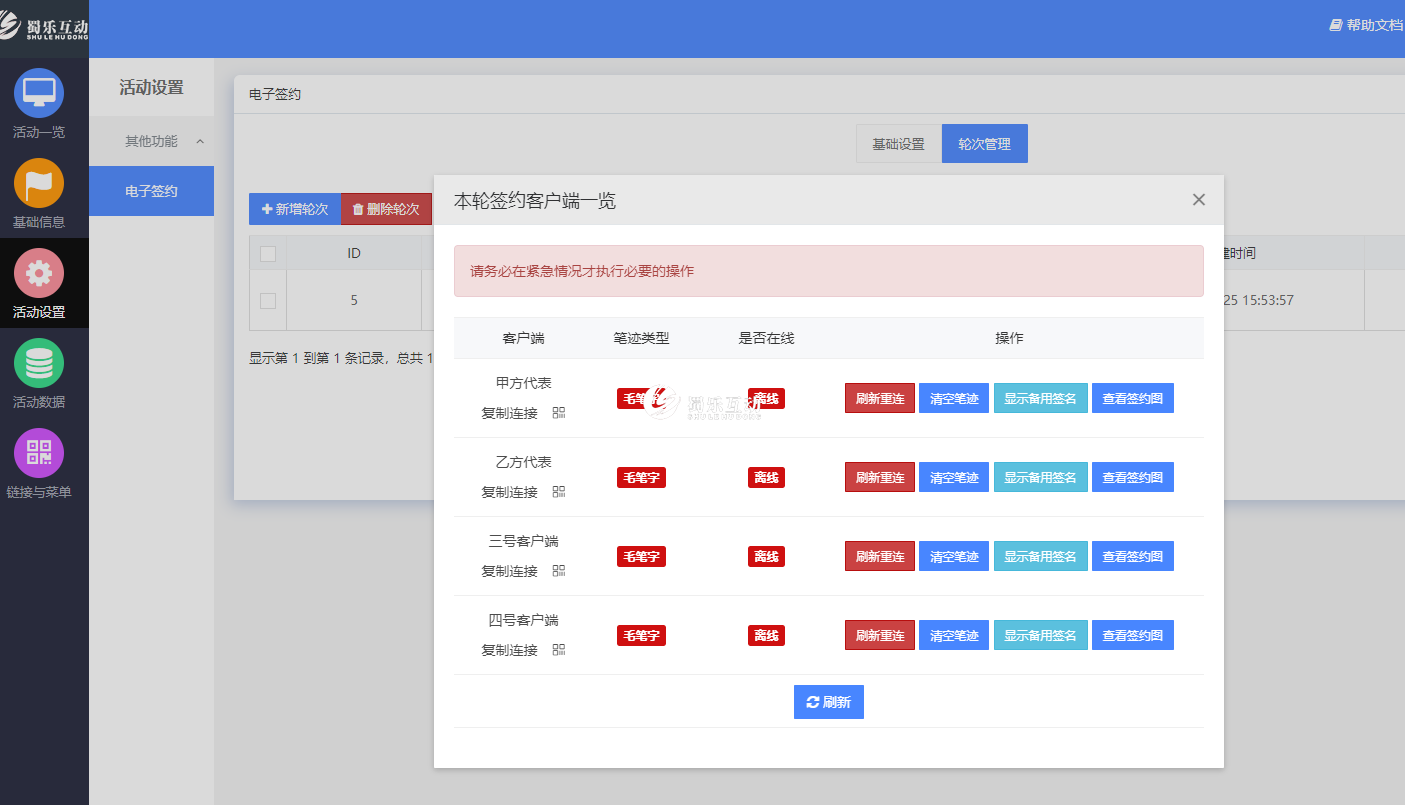Screen dimensions: 1405x805
Task: Switch to the 基础设置 tab
Action: (x=898, y=144)
